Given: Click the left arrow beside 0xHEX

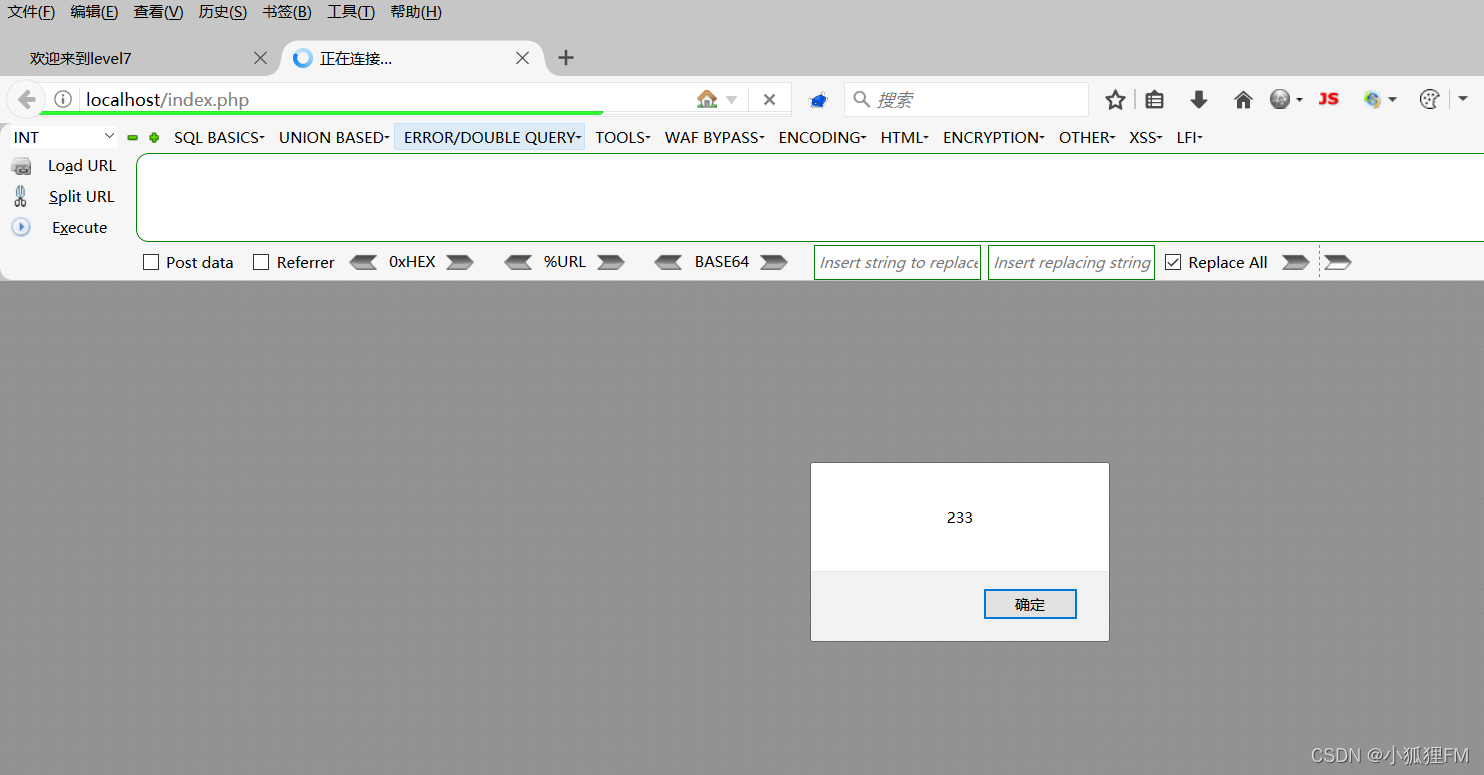Looking at the screenshot, I should (x=363, y=262).
